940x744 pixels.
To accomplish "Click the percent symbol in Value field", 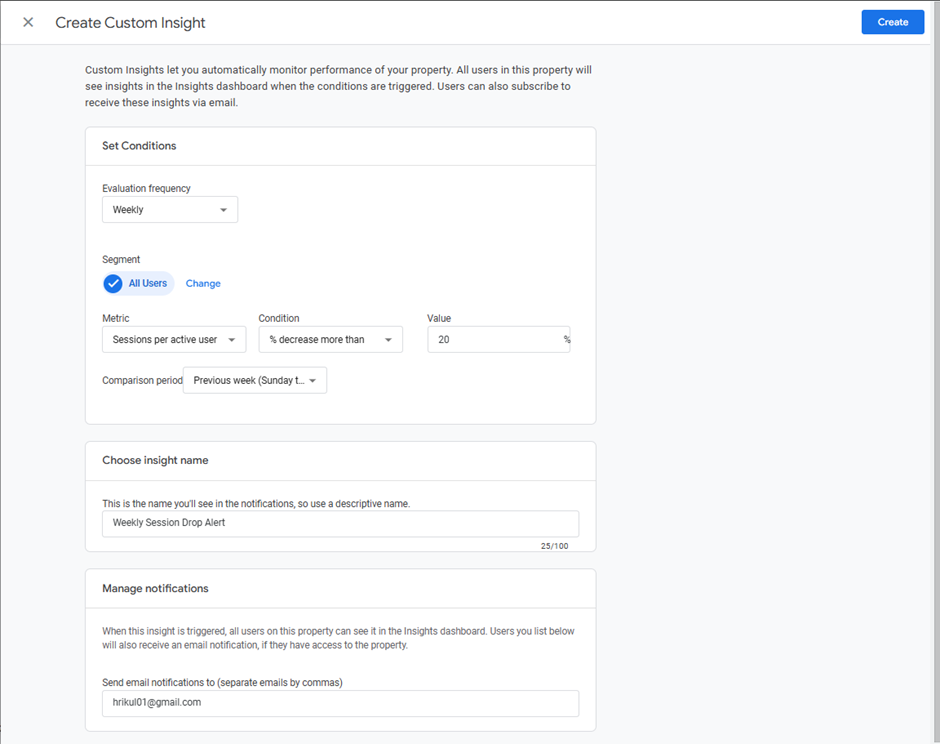I will (x=566, y=340).
